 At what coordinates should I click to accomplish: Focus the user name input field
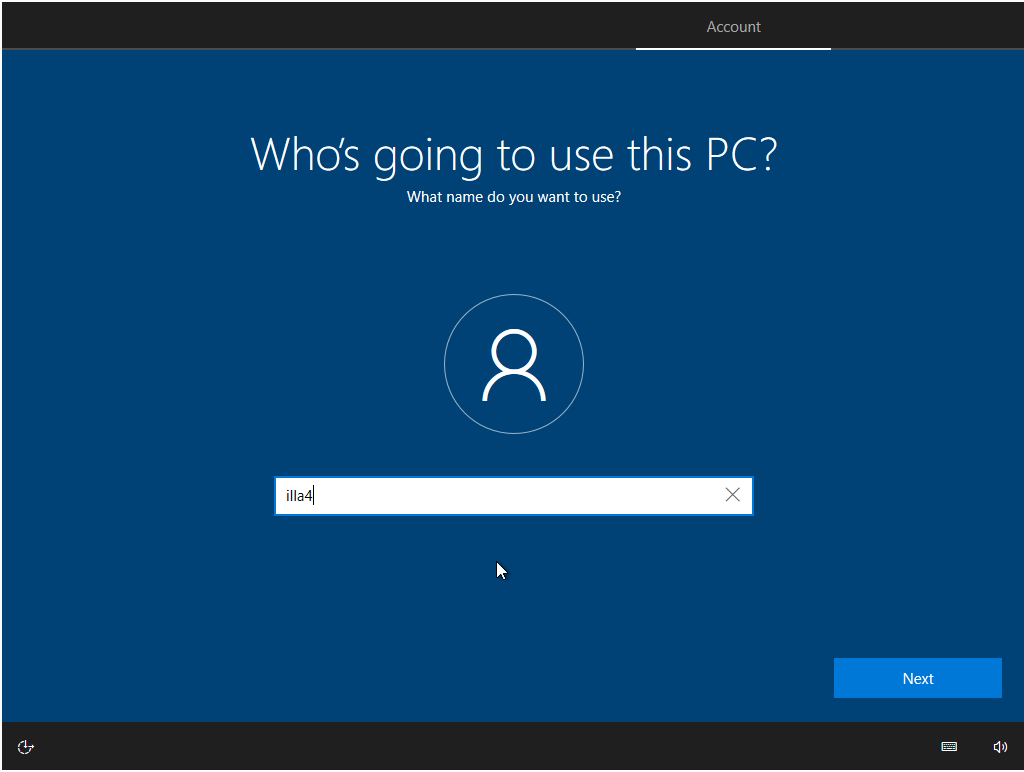click(x=500, y=496)
